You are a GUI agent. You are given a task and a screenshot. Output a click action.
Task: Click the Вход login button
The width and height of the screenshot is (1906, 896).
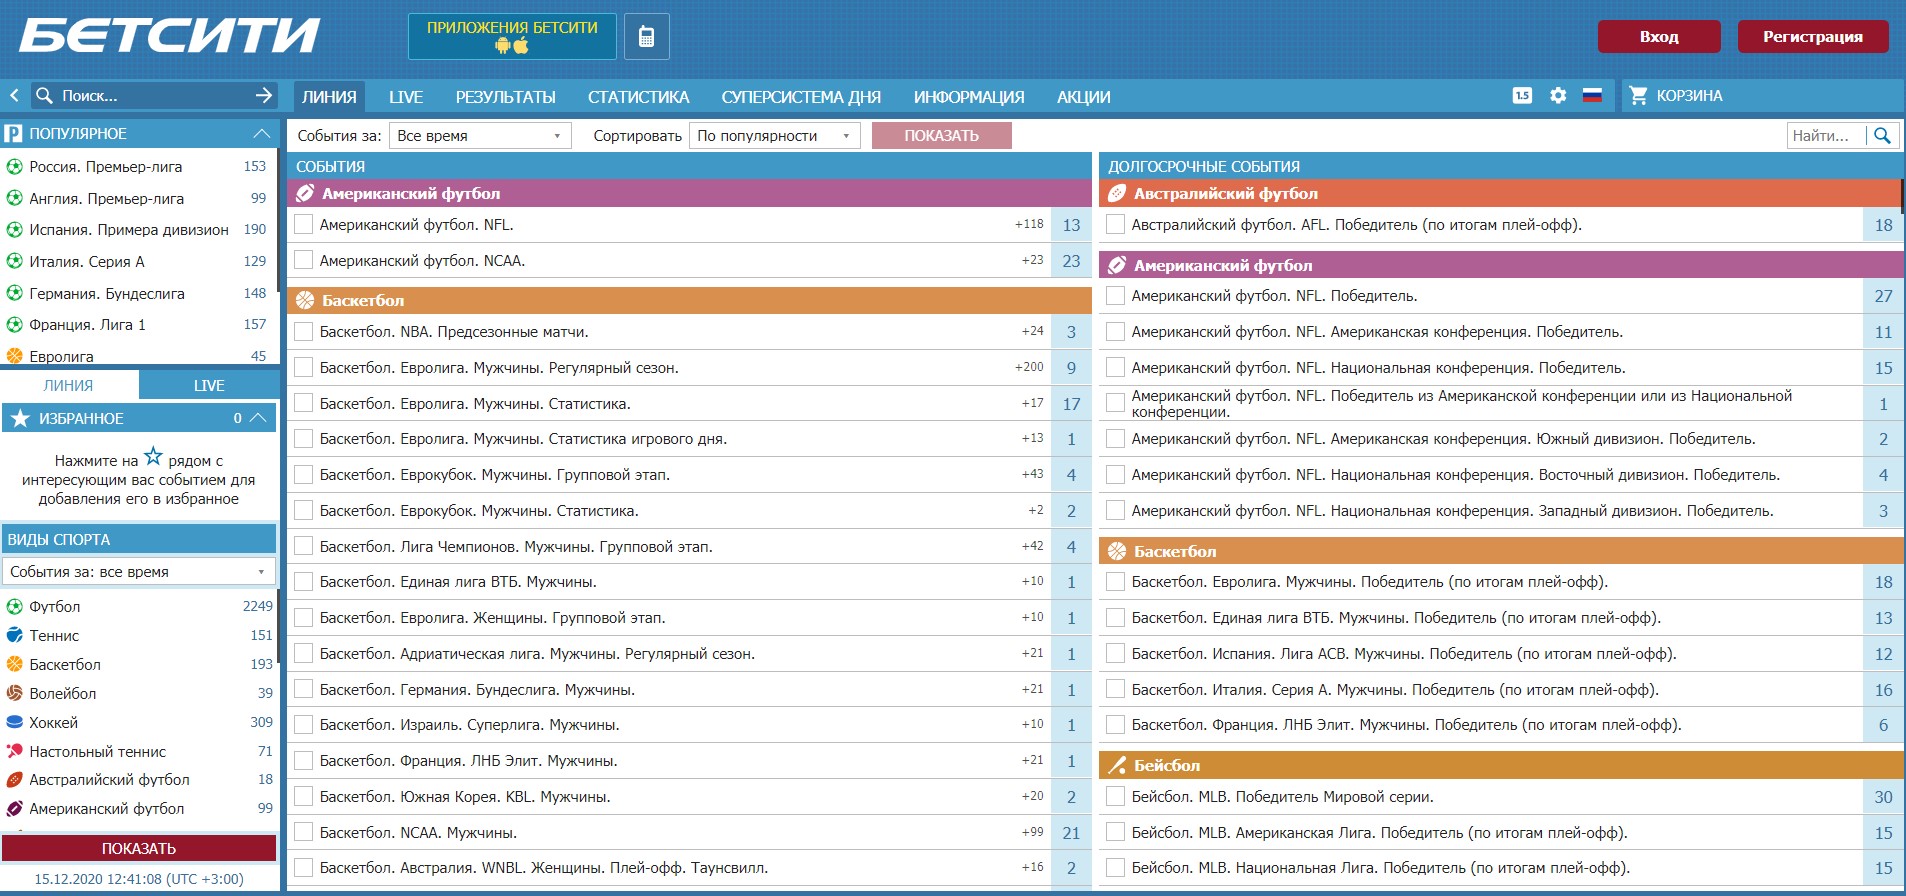[x=1659, y=36]
